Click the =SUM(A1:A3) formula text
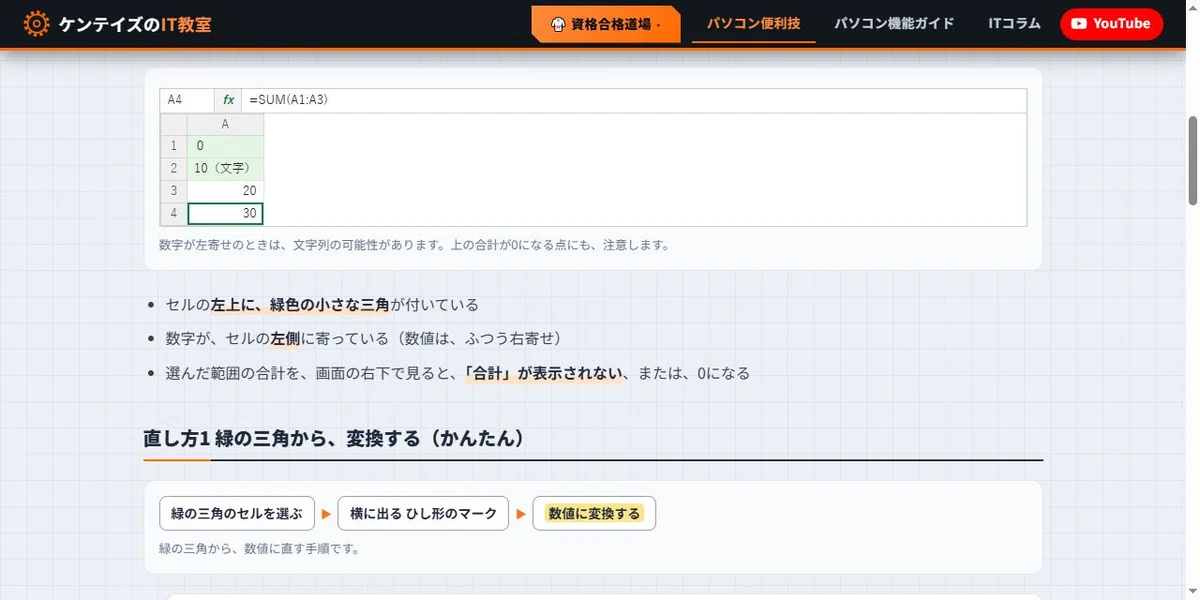This screenshot has height=600, width=1200. [x=289, y=100]
